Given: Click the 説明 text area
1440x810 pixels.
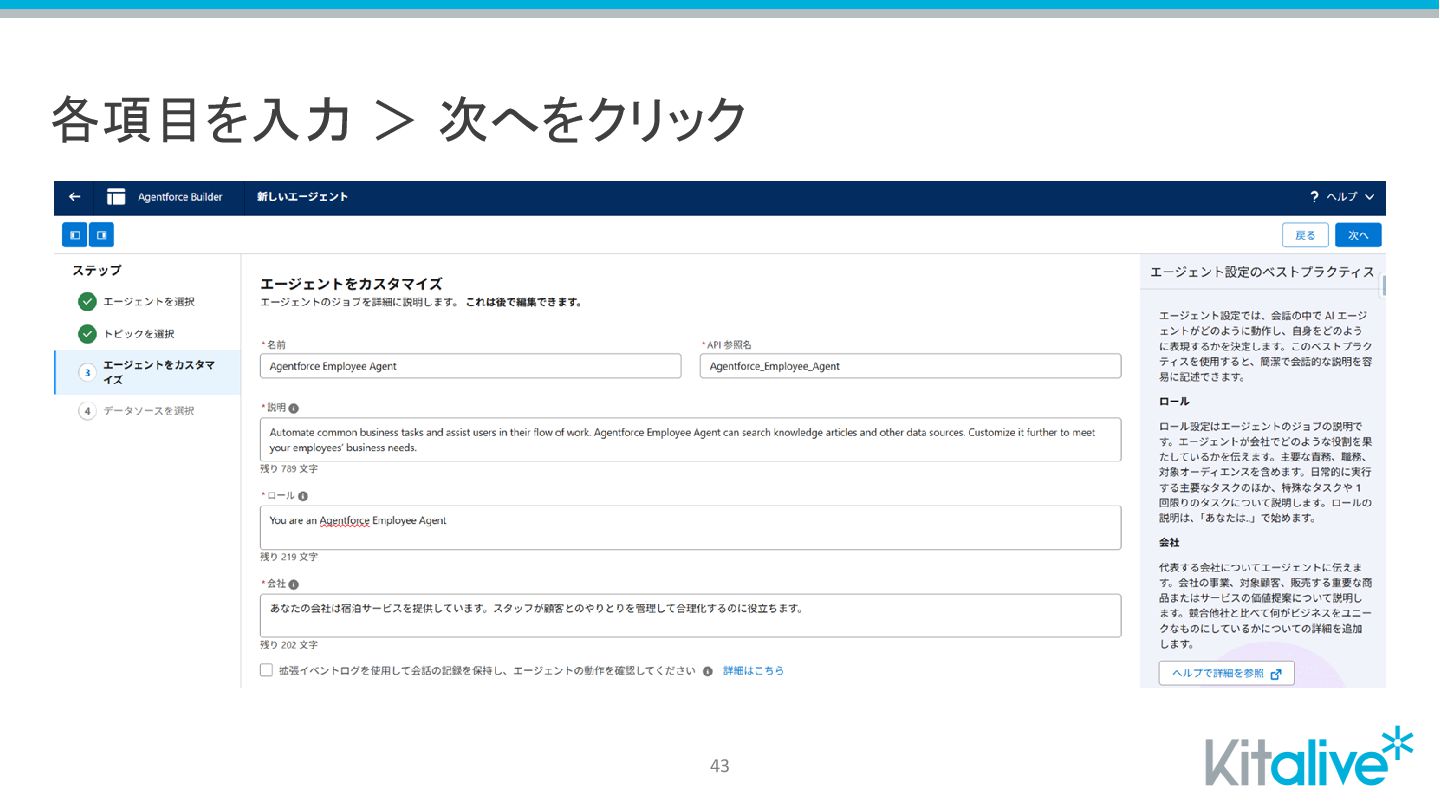Looking at the screenshot, I should 690,440.
